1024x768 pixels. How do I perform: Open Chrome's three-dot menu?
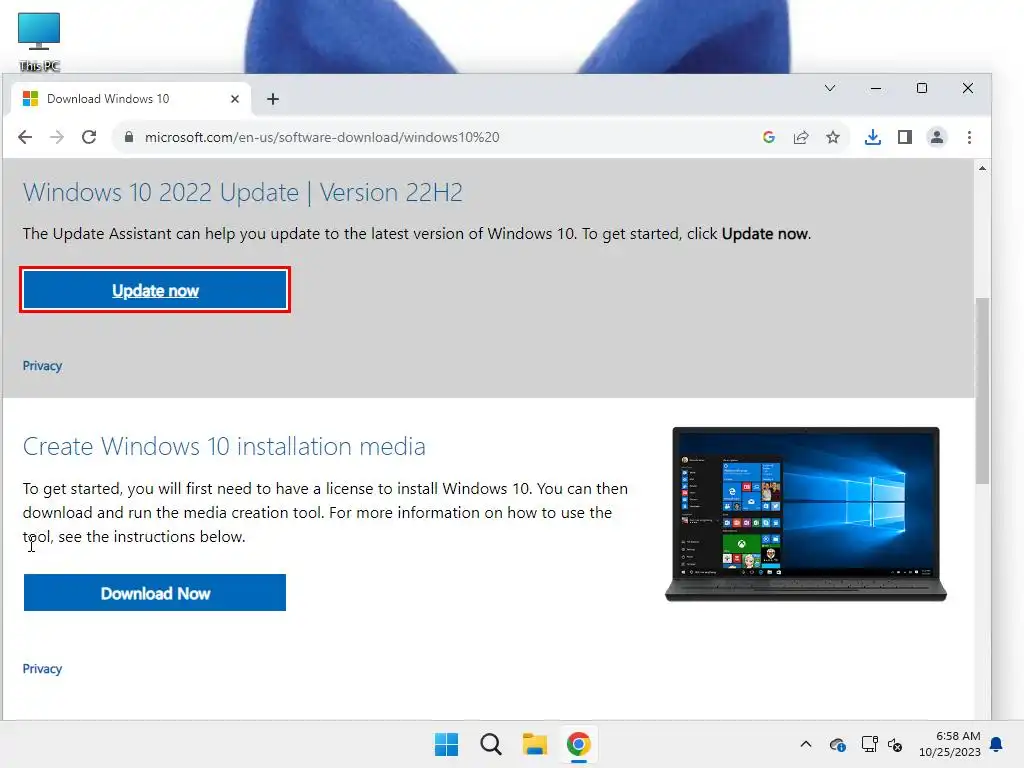pos(969,137)
